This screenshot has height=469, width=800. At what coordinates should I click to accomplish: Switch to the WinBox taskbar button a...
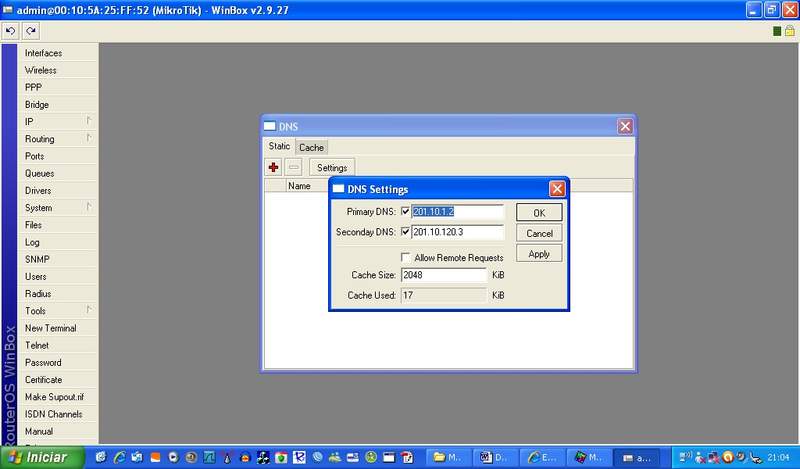point(637,457)
